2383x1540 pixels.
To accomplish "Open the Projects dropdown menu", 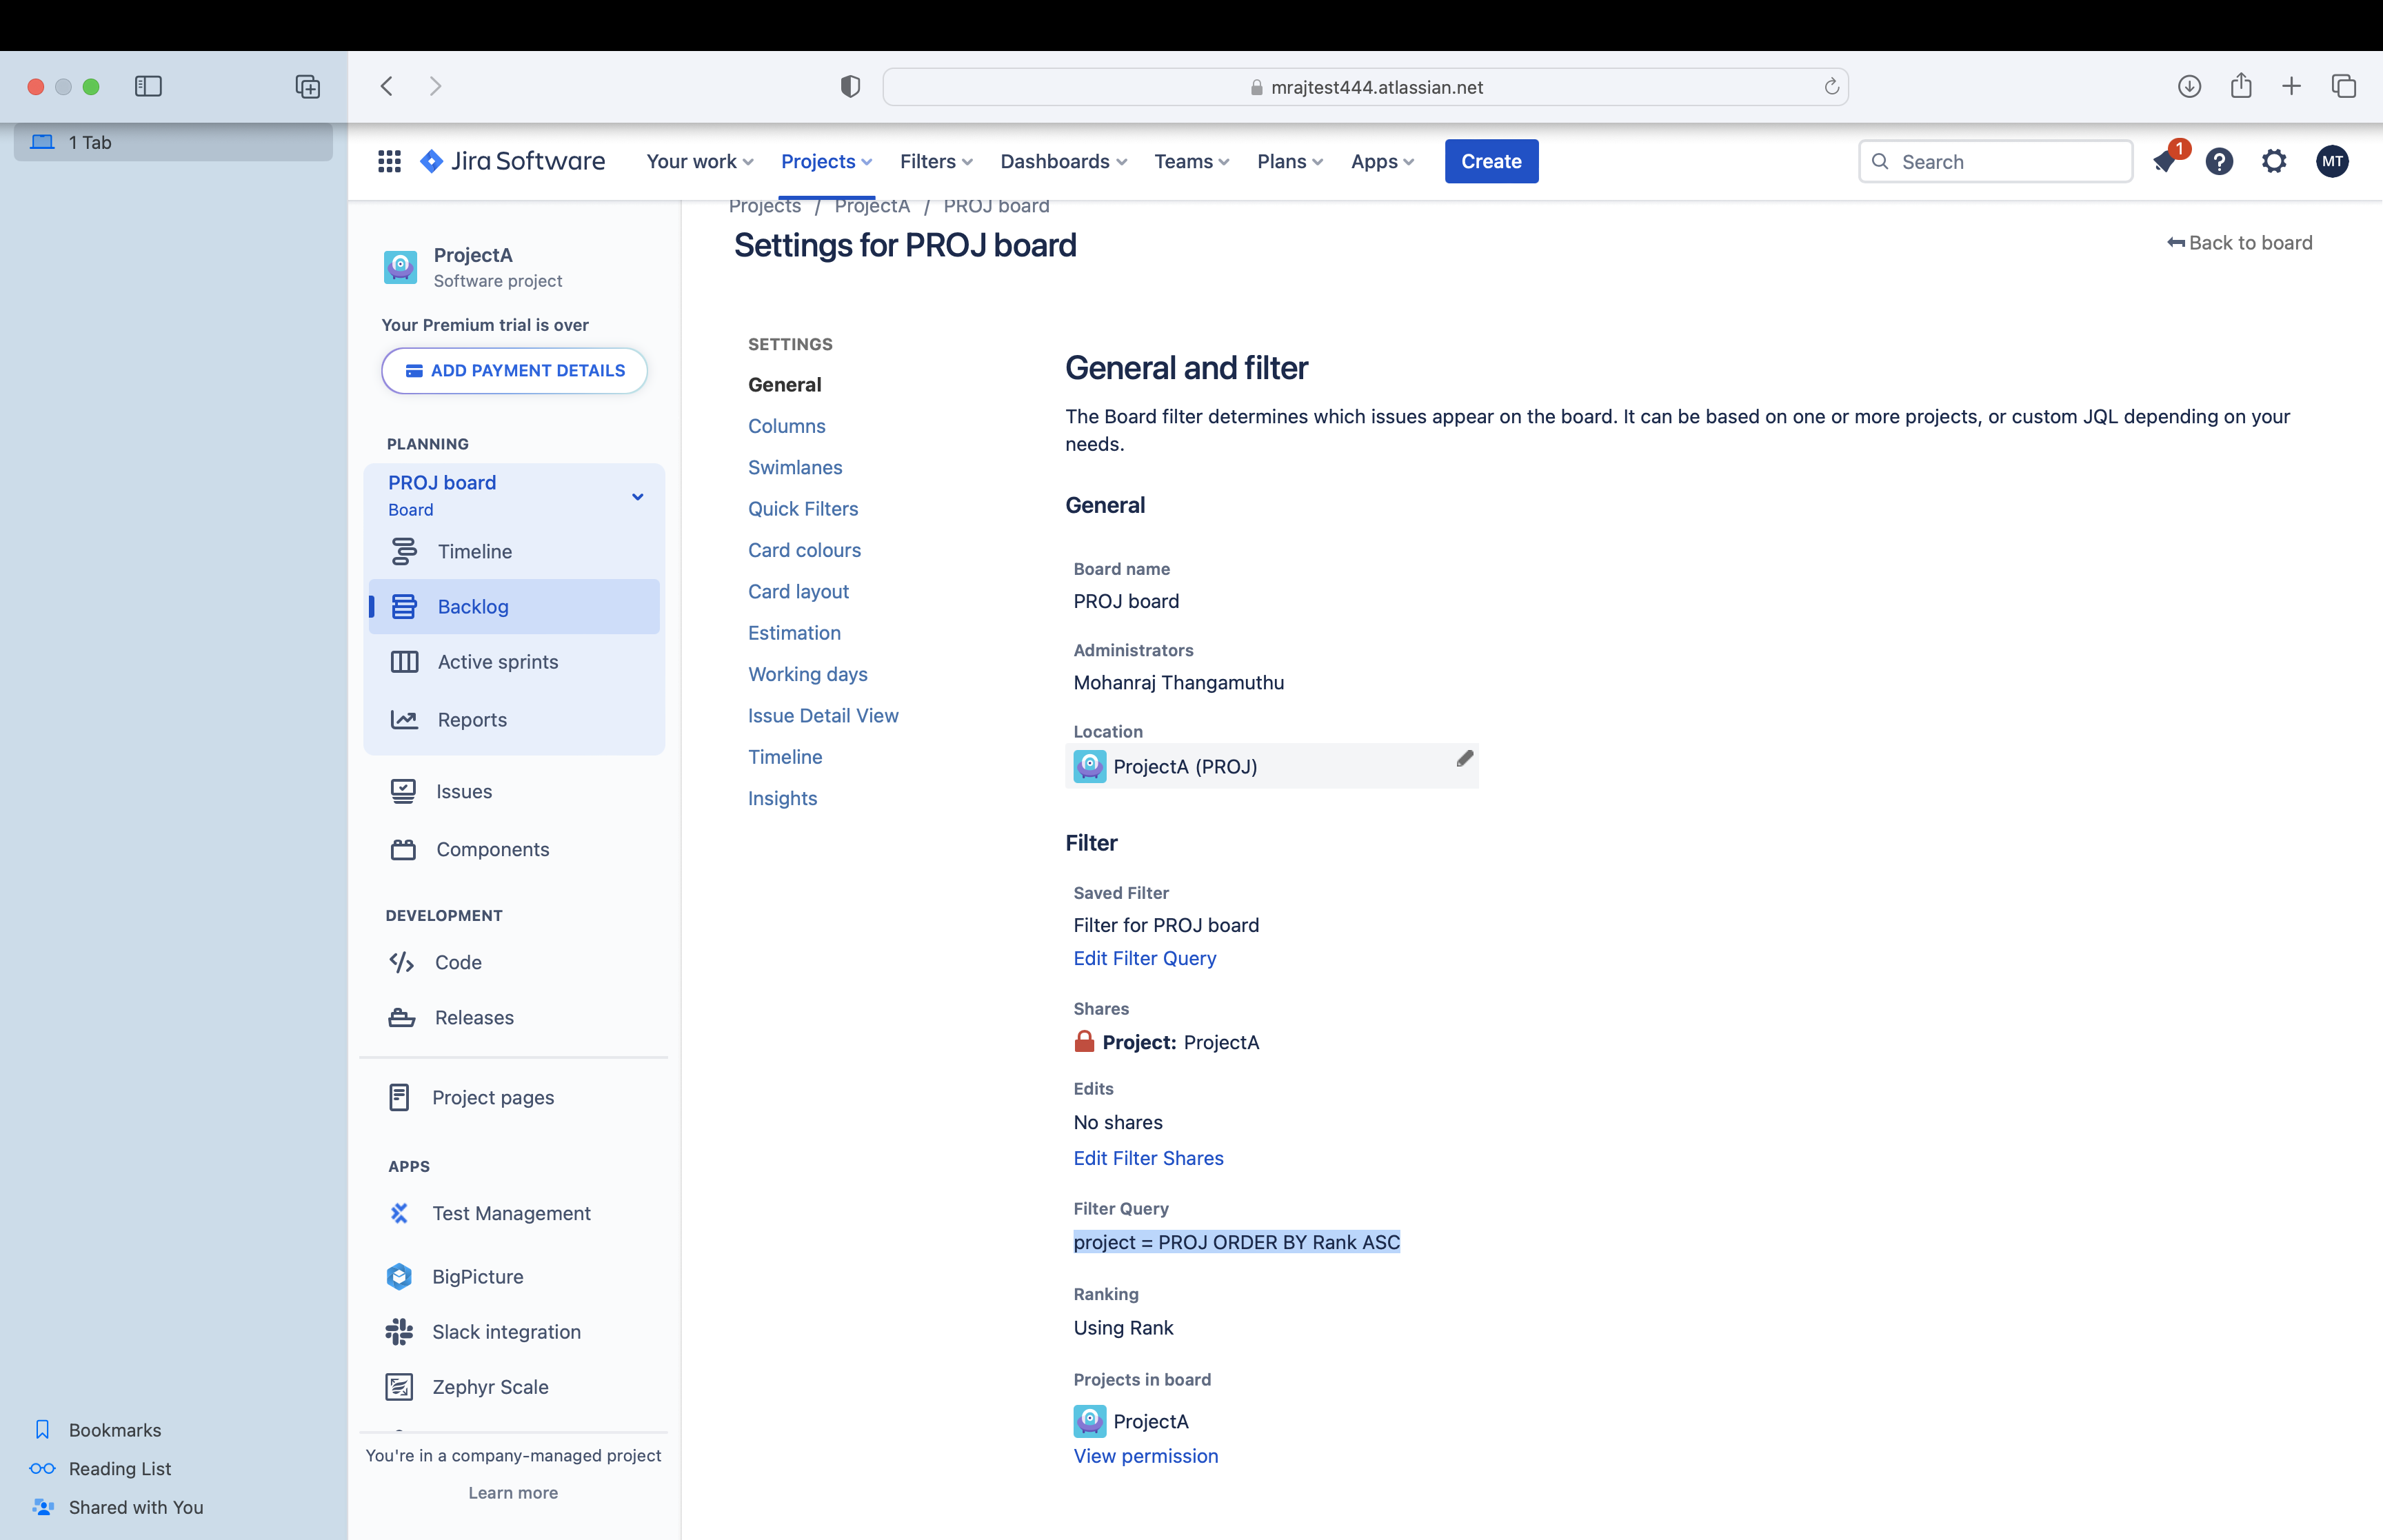I will [x=826, y=161].
